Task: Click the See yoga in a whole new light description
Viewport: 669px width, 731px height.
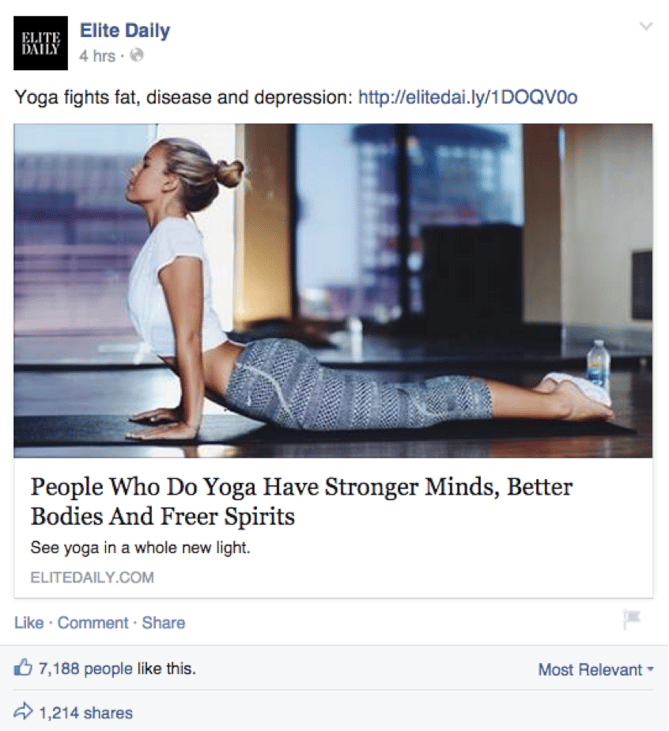Action: coord(140,547)
